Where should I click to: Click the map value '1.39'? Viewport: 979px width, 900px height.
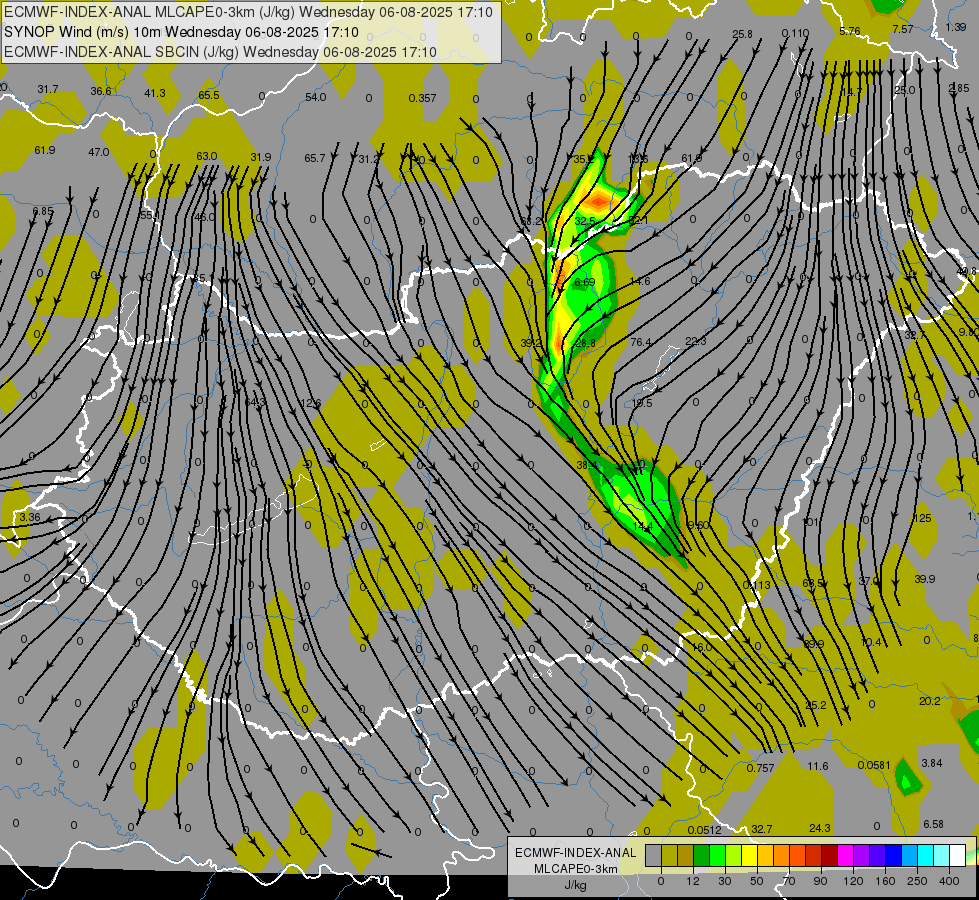coord(956,27)
